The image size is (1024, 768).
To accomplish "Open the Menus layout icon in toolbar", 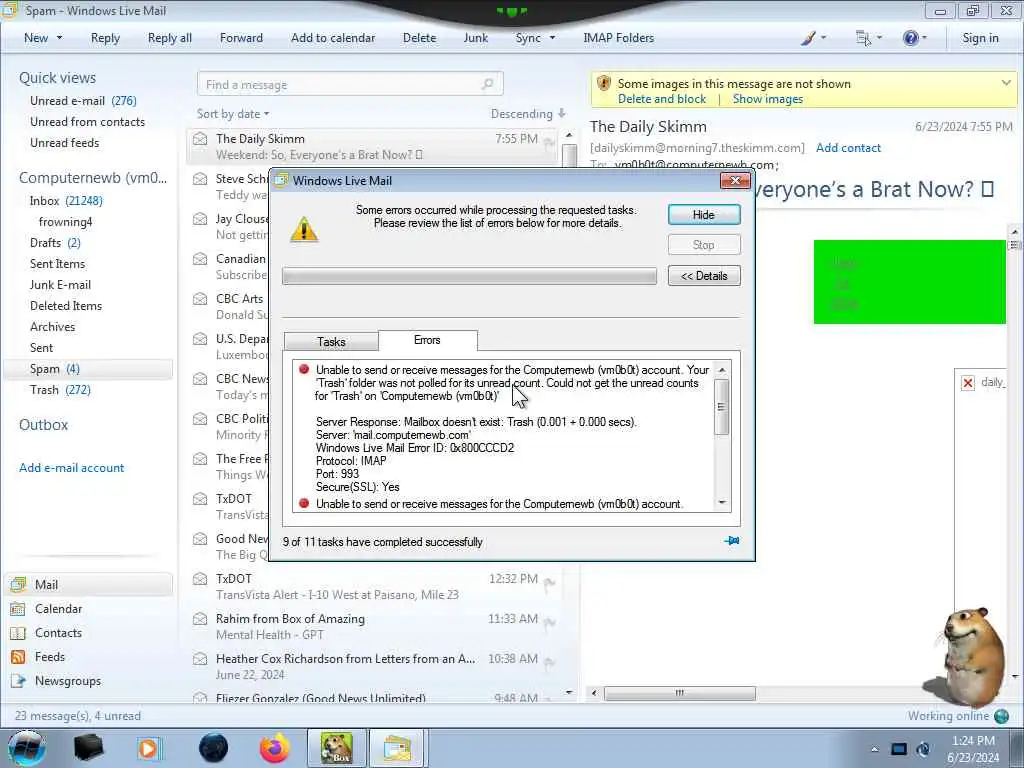I will click(x=863, y=38).
